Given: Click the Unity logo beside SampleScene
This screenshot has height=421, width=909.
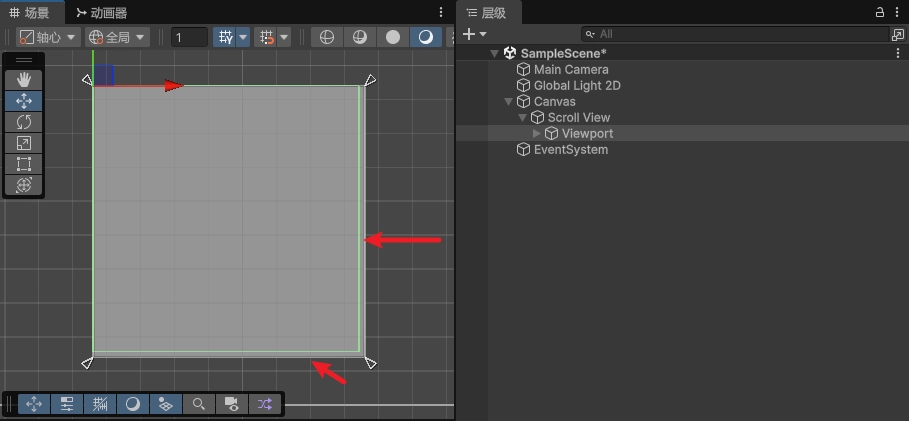Looking at the screenshot, I should click(510, 53).
